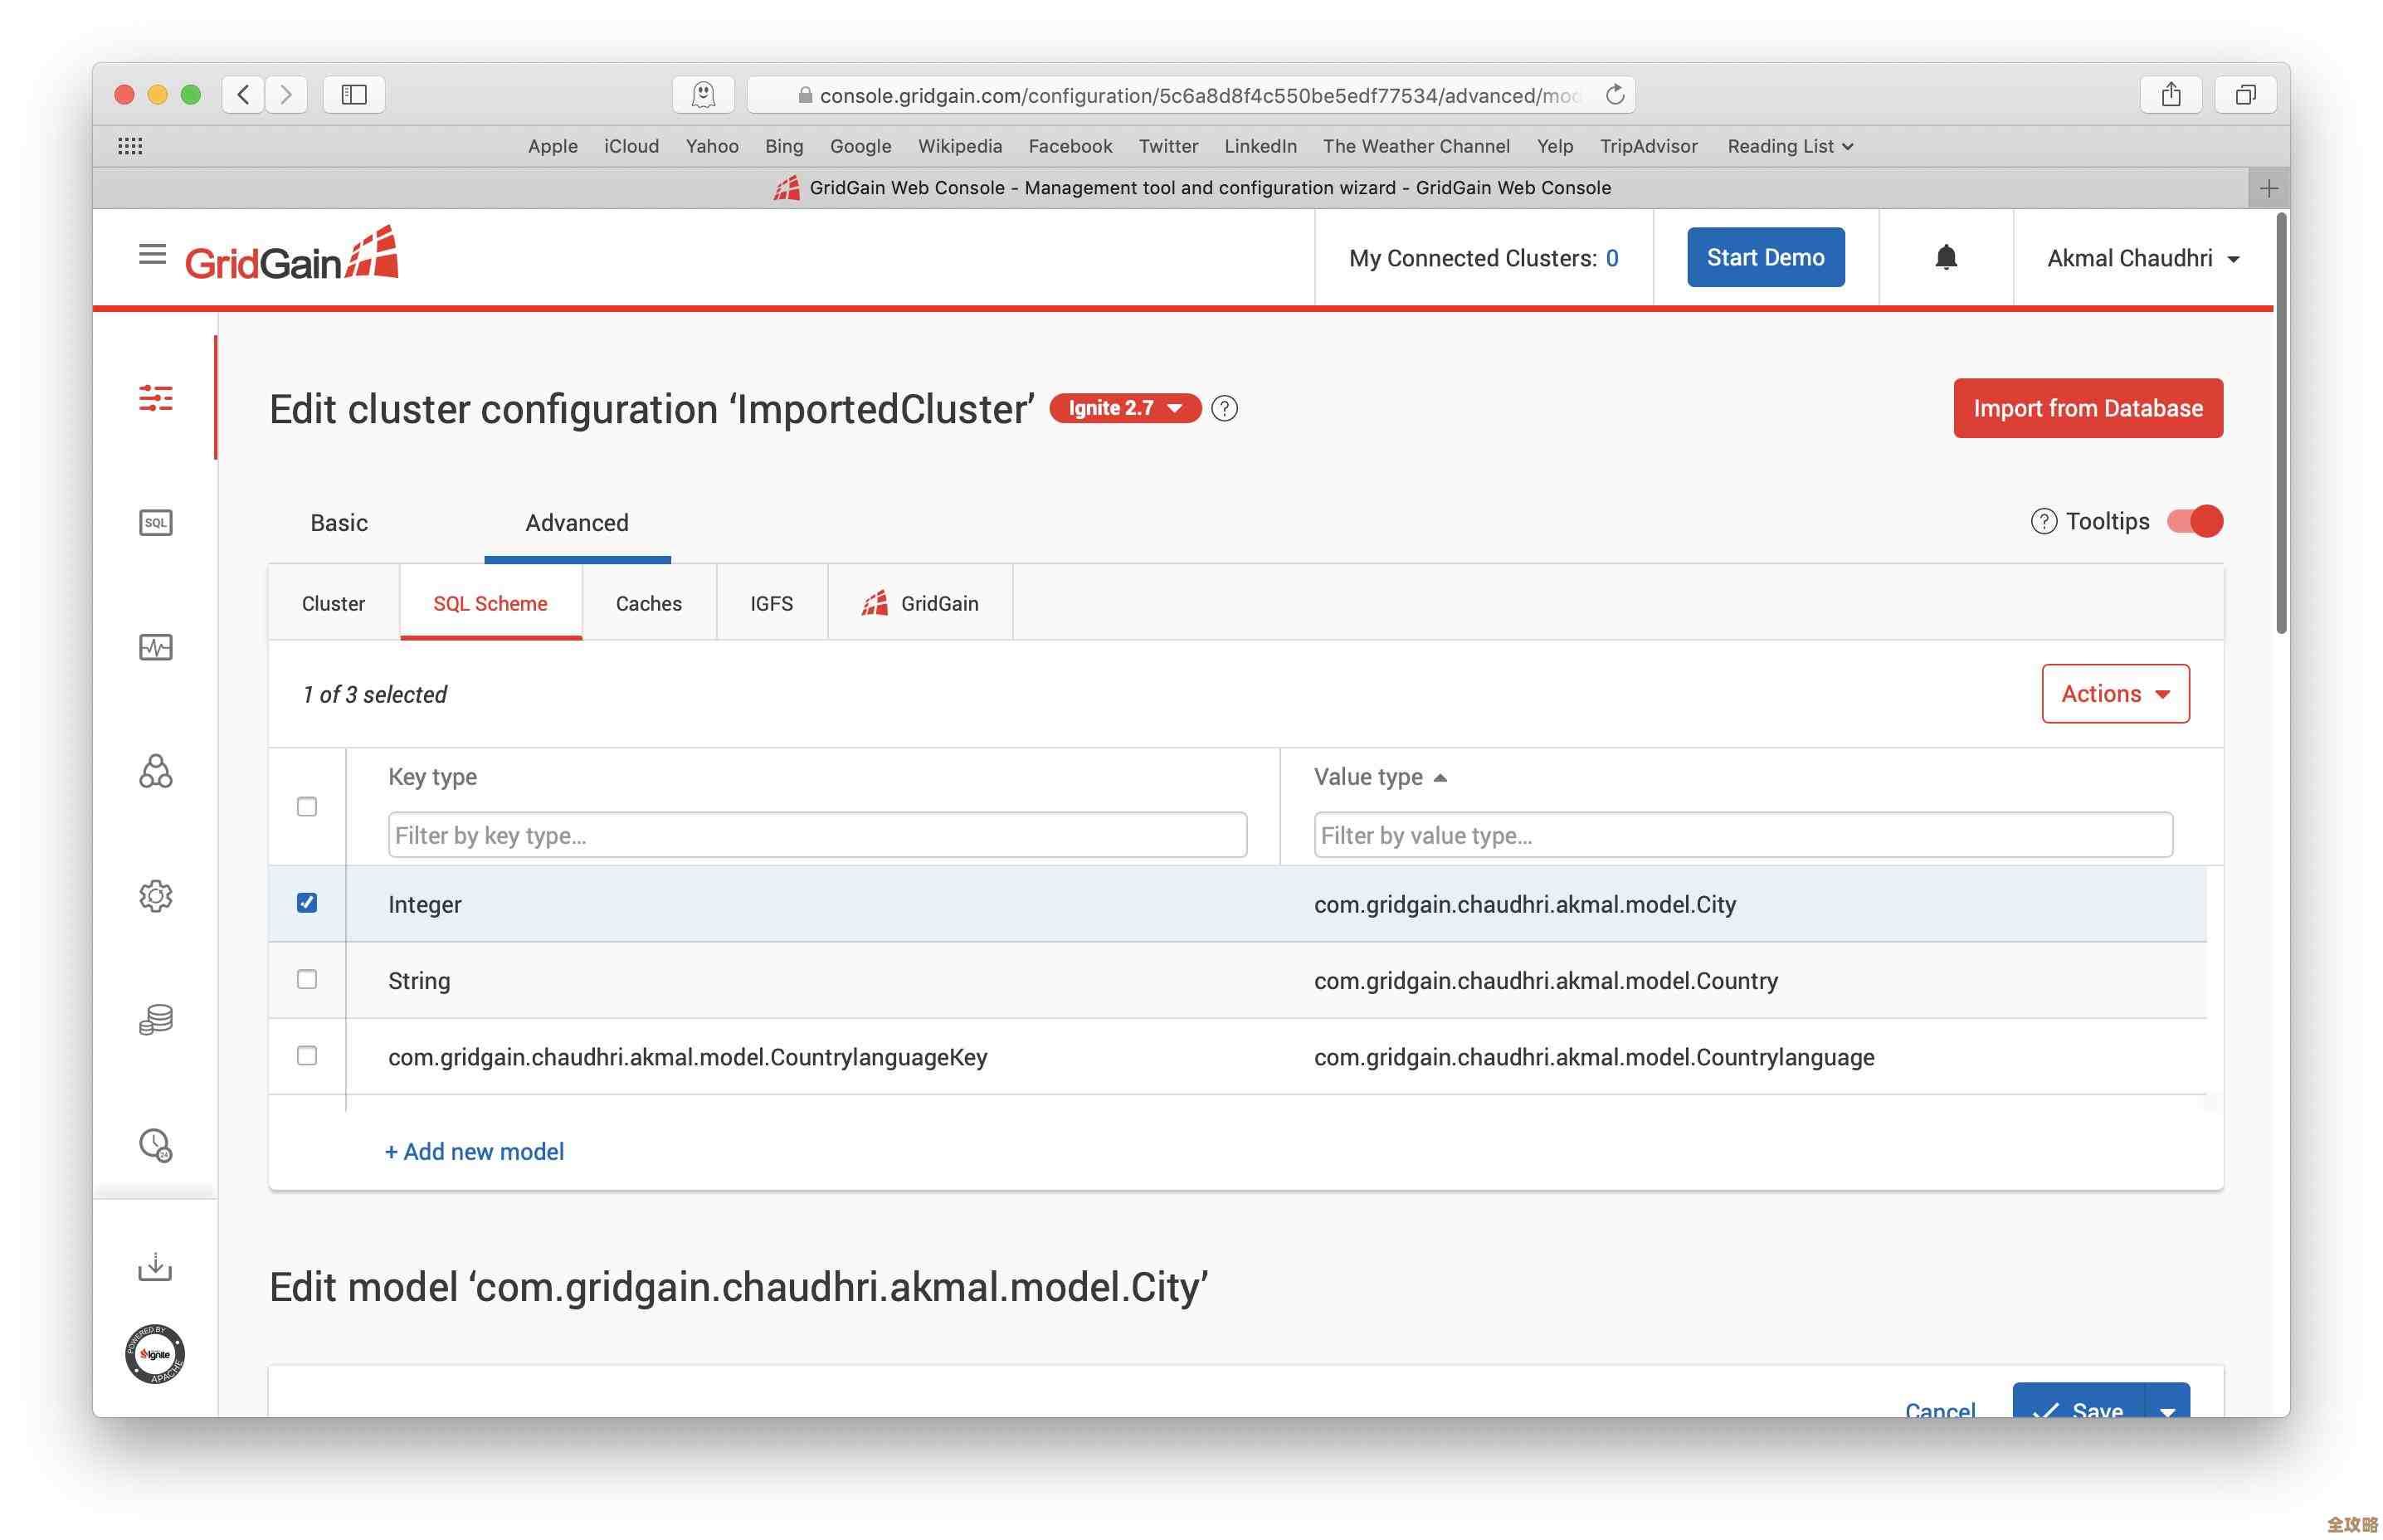Click the configuration sliders sidebar icon
The width and height of the screenshot is (2383, 1540).
pos(155,398)
